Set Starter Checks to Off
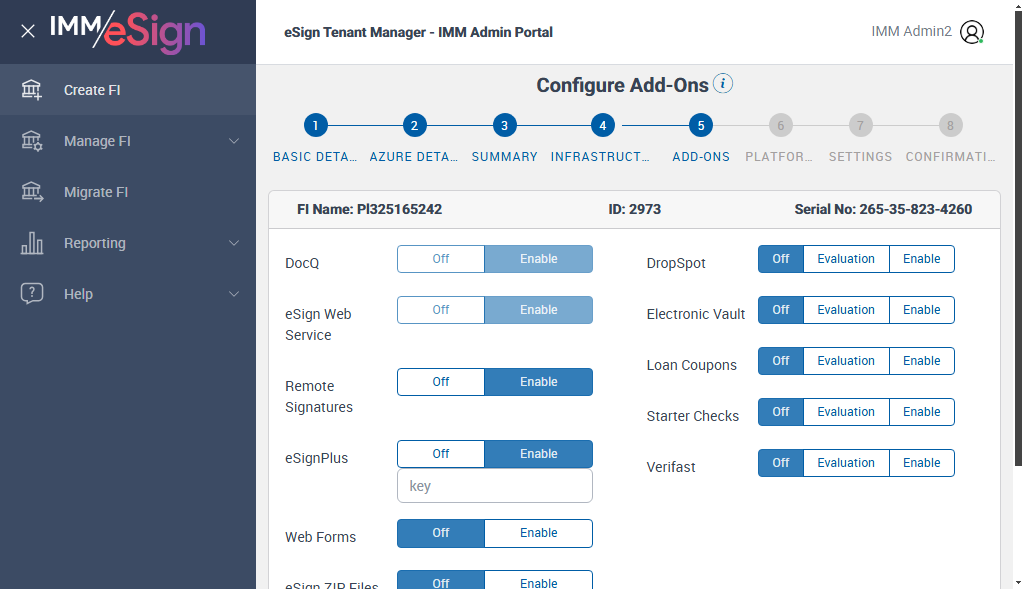Image resolution: width=1024 pixels, height=589 pixels. coord(780,411)
